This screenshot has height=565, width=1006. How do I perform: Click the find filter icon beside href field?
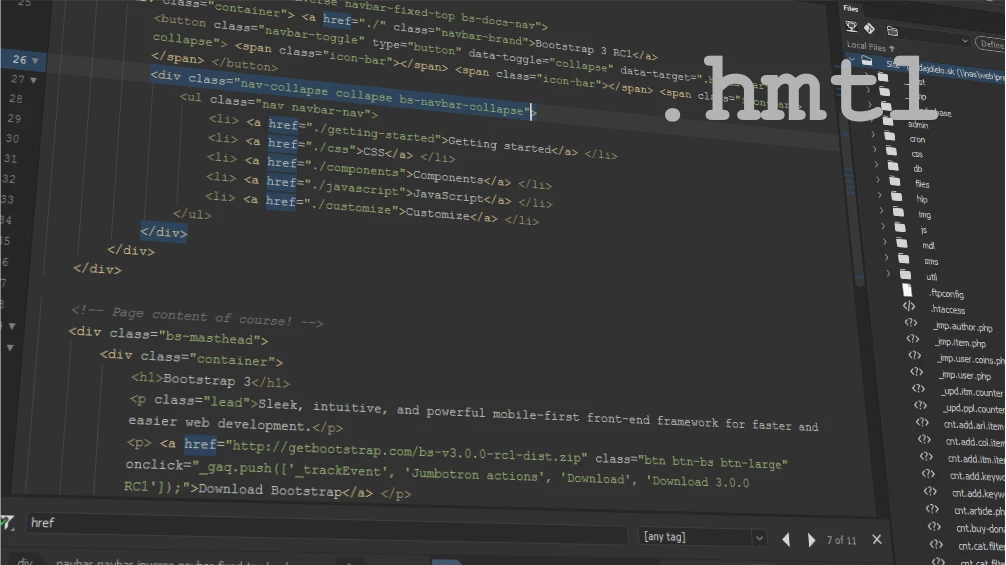(x=8, y=523)
